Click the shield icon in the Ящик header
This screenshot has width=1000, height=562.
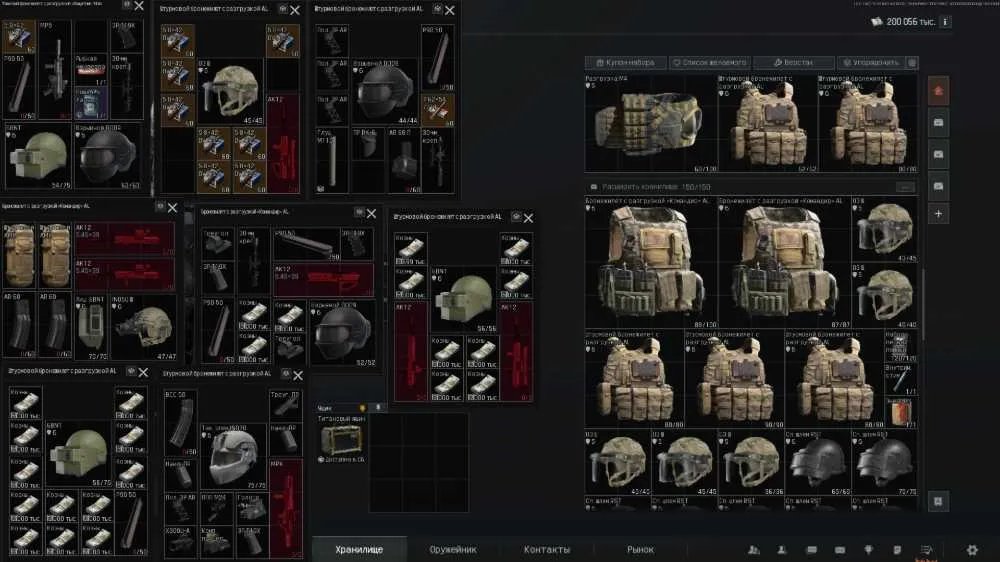363,407
